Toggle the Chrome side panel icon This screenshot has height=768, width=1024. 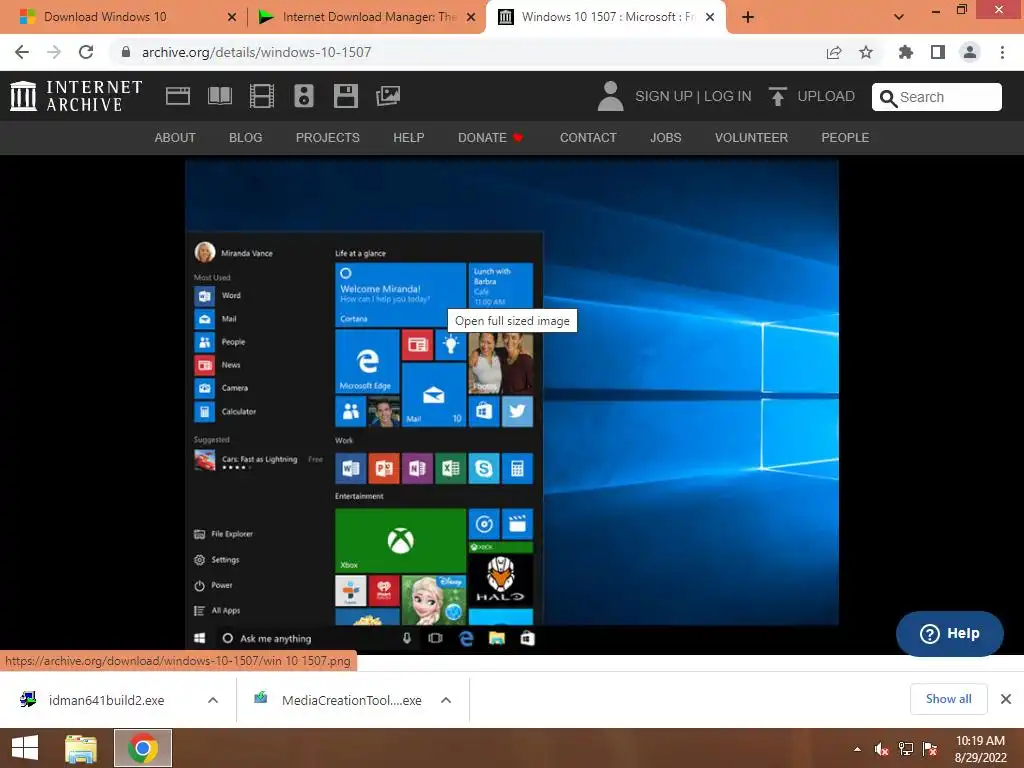(938, 52)
